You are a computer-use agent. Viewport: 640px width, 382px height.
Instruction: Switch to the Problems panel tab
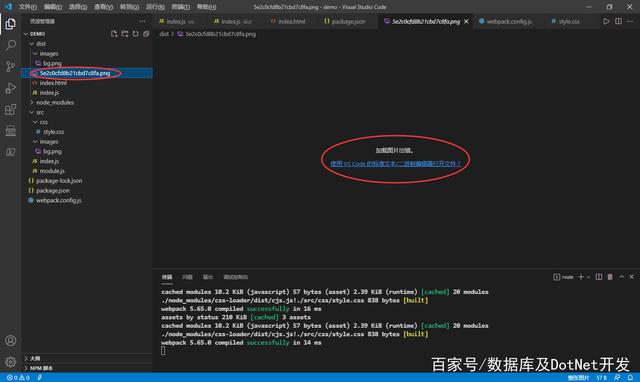(187, 277)
